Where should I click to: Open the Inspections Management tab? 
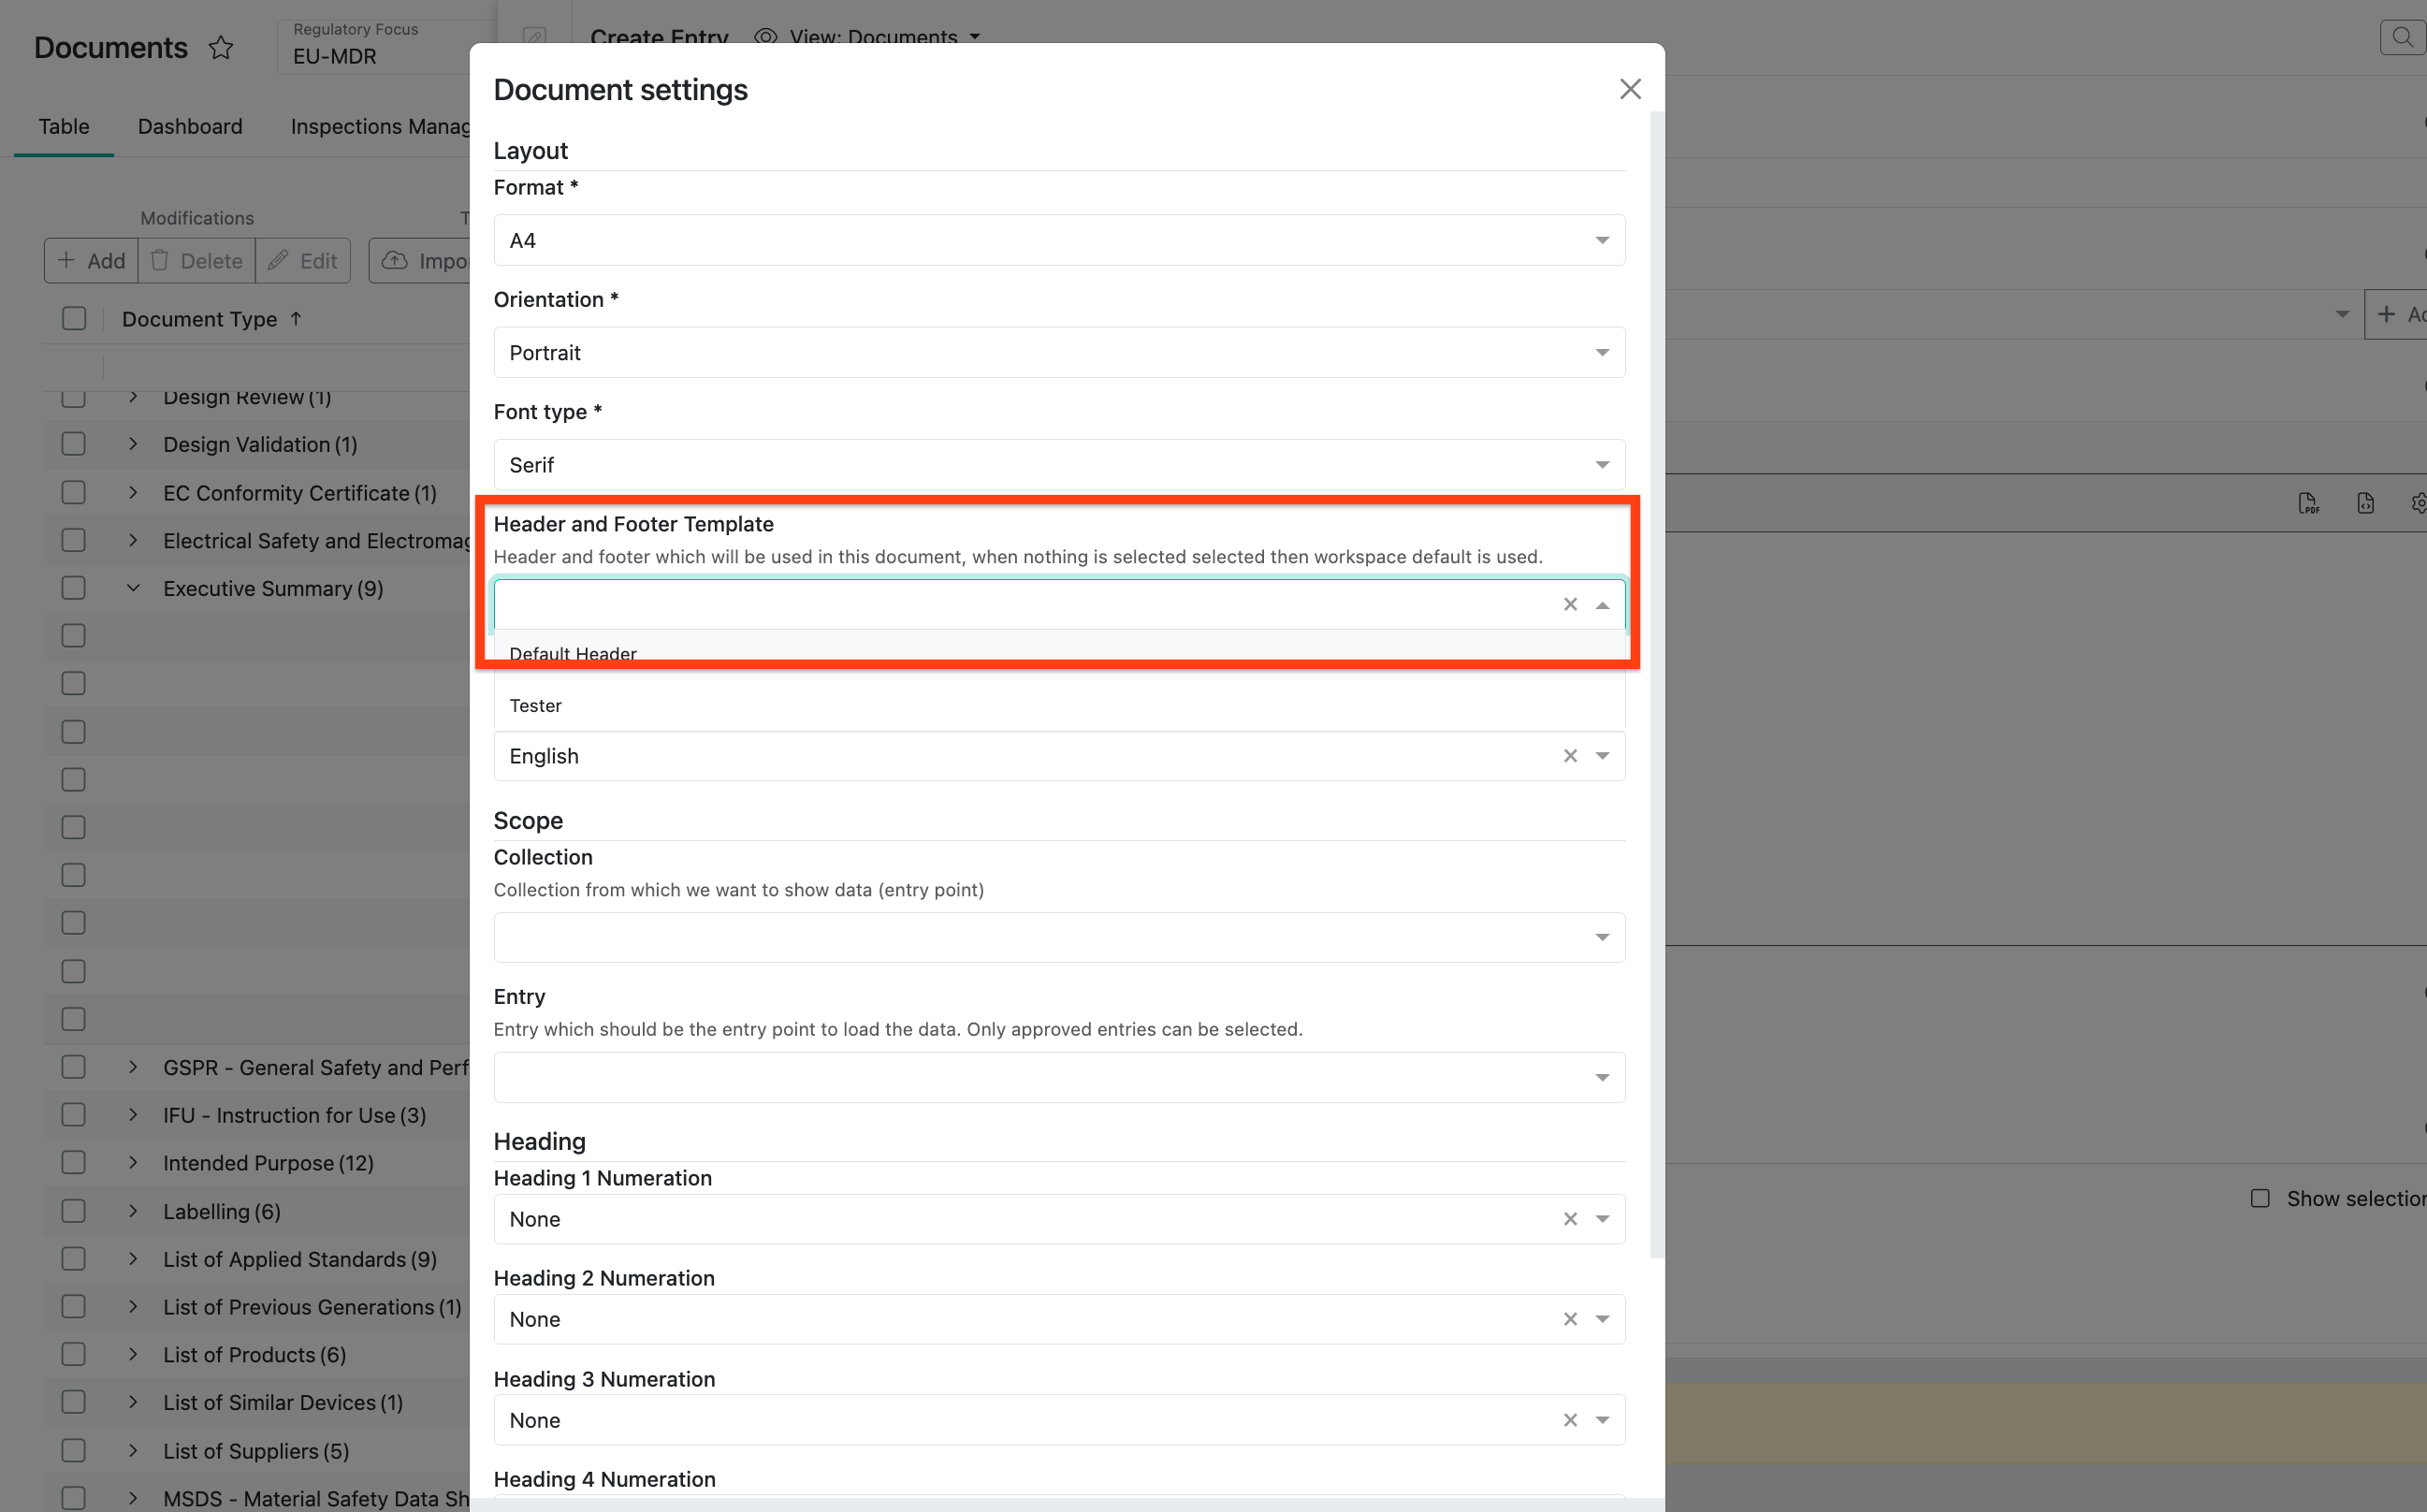pyautogui.click(x=380, y=126)
